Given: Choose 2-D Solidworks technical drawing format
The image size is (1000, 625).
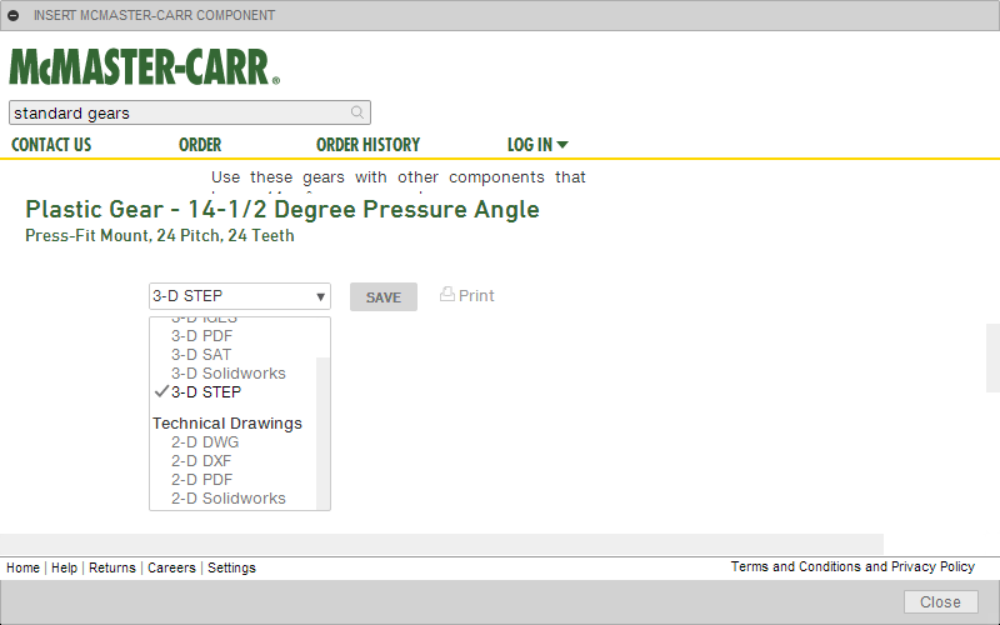Looking at the screenshot, I should click(228, 498).
